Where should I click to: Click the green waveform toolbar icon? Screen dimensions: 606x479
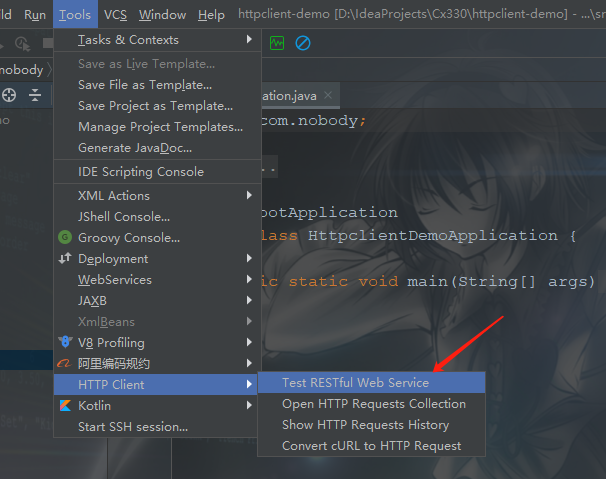[277, 43]
